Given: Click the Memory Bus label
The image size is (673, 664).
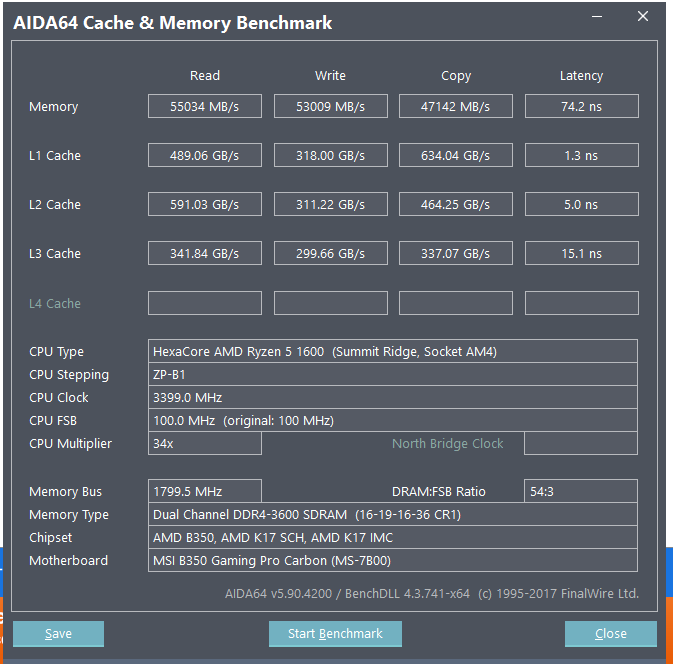Looking at the screenshot, I should 65,491.
